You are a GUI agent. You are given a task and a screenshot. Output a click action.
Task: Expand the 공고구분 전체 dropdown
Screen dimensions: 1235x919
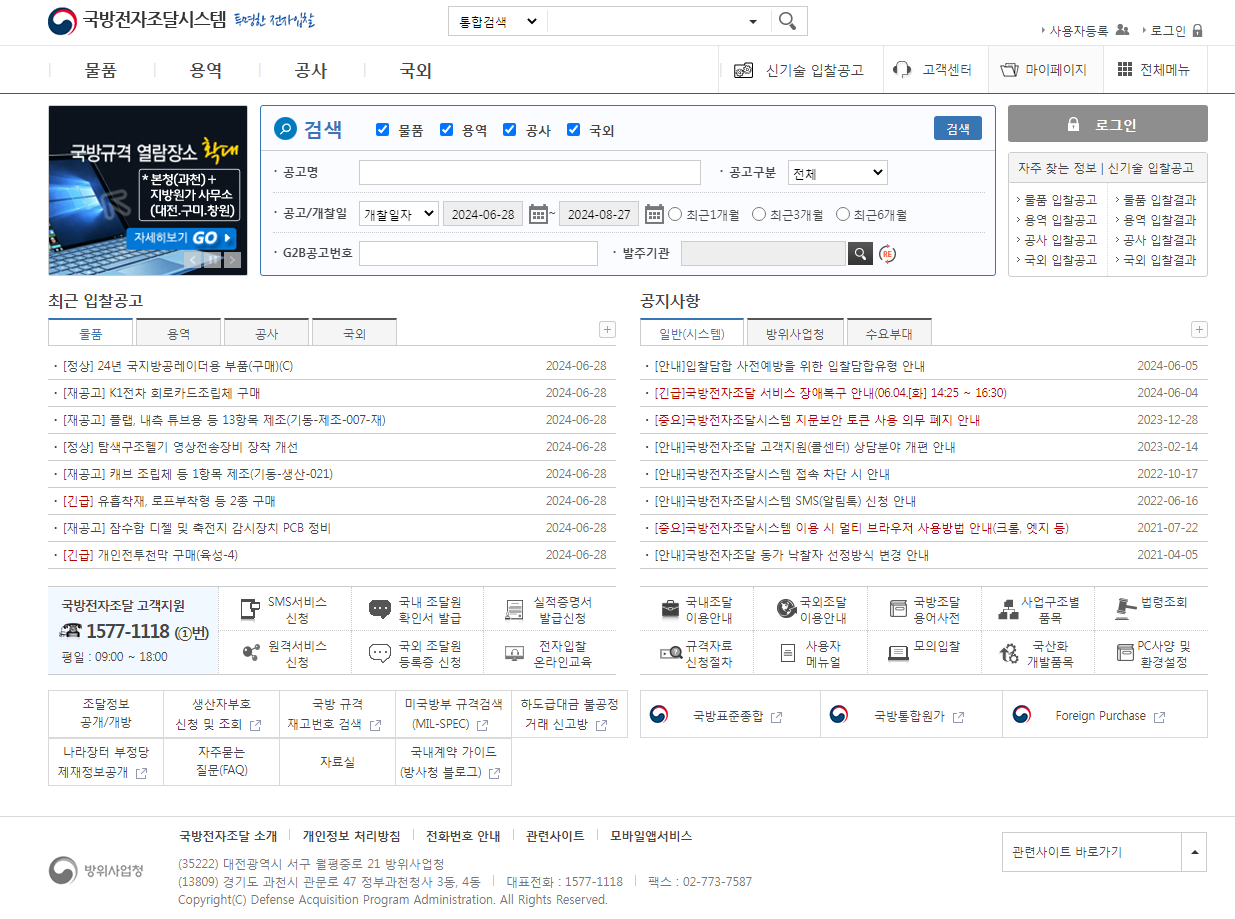point(837,172)
